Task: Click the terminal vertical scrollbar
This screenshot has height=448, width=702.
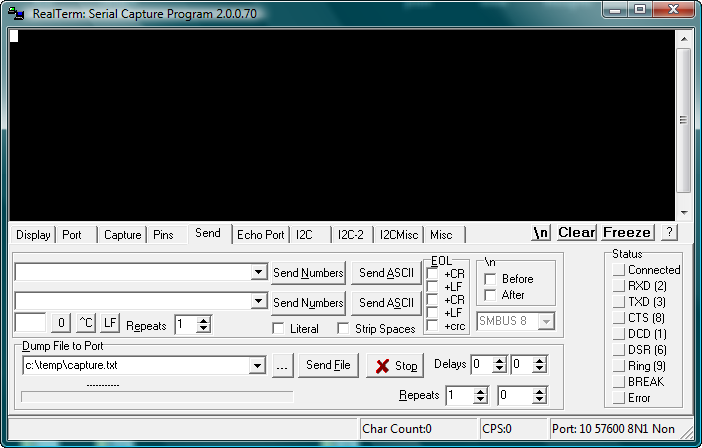Action: point(684,120)
